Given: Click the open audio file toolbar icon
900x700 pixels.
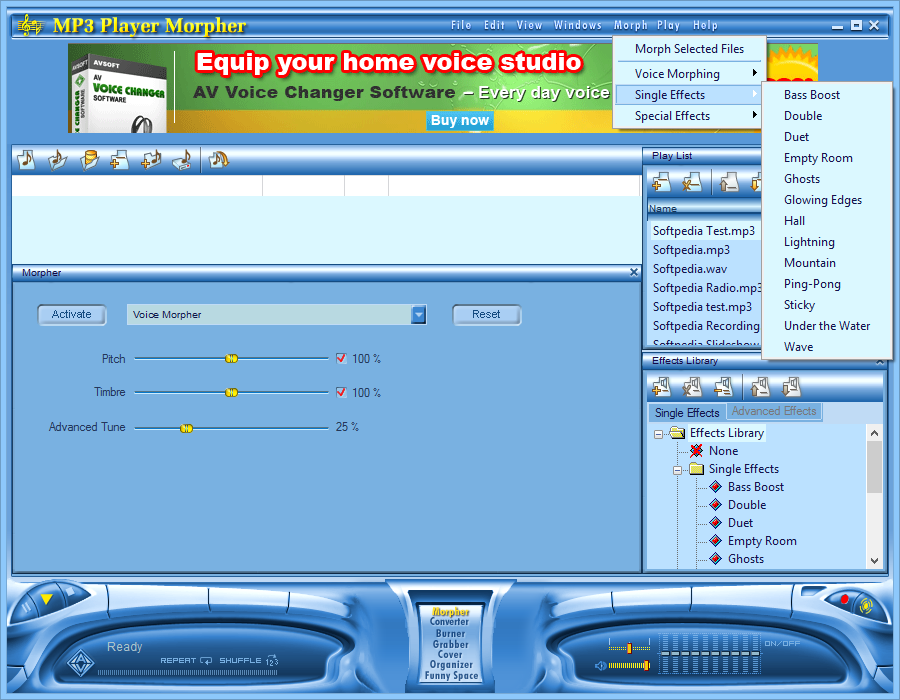Looking at the screenshot, I should pyautogui.click(x=26, y=160).
